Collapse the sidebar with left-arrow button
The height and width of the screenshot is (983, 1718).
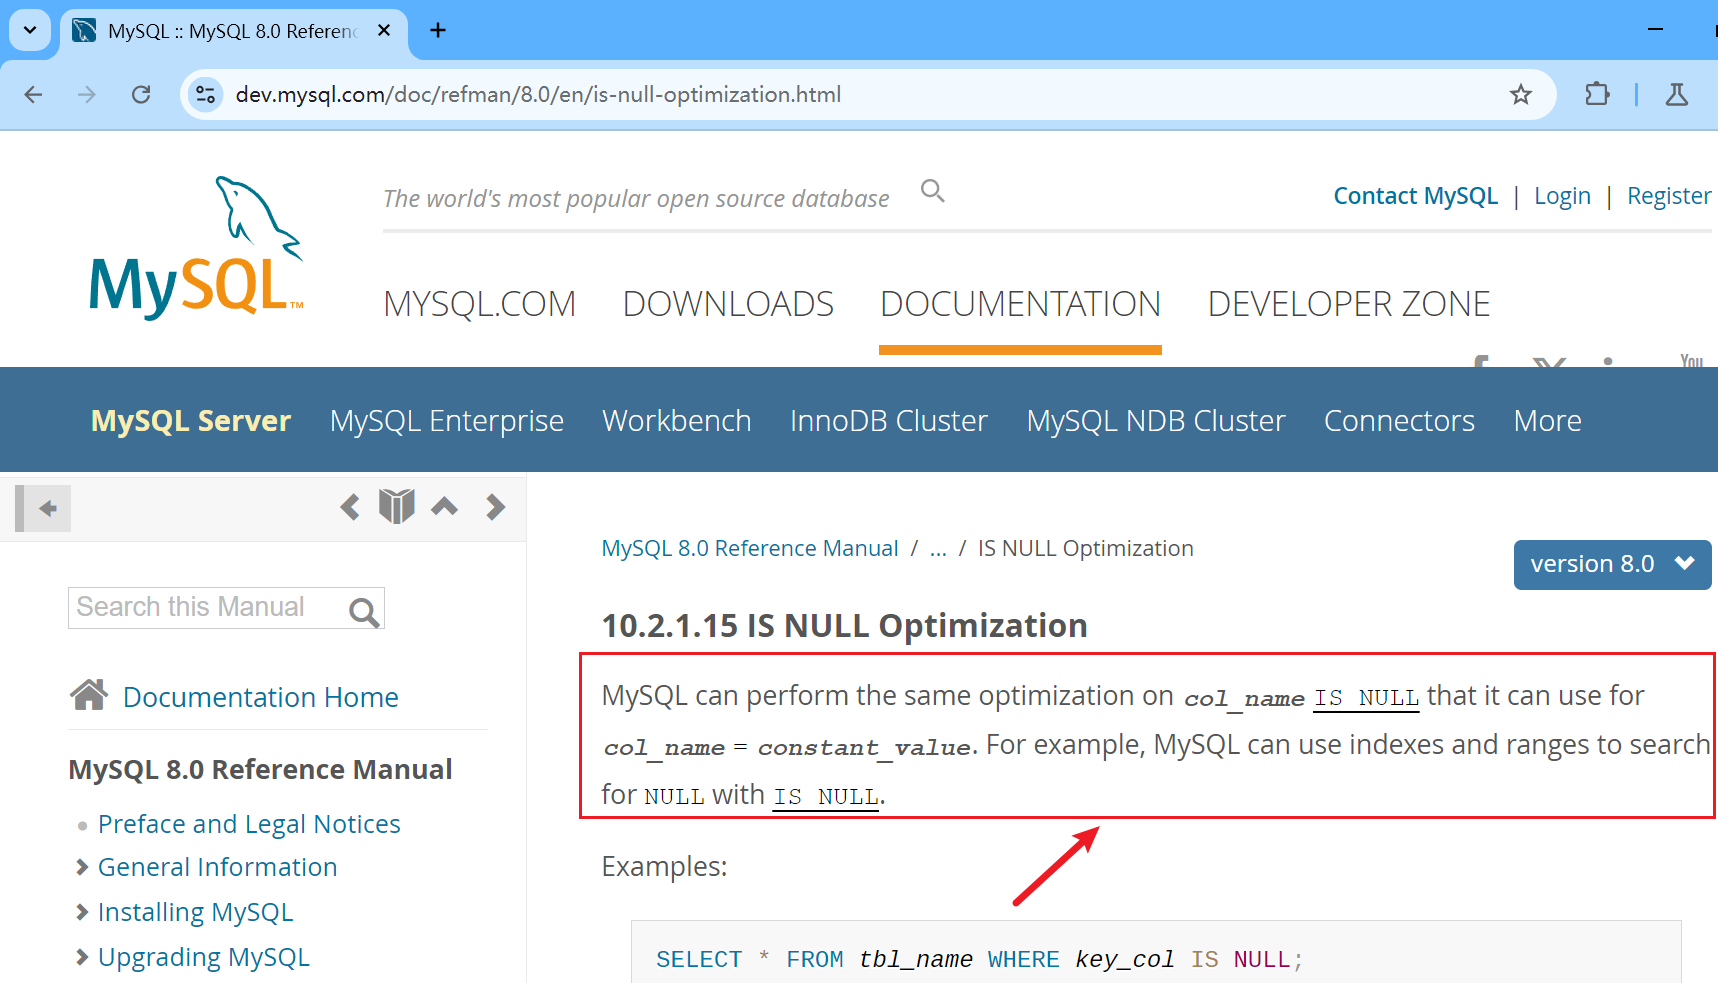43,508
